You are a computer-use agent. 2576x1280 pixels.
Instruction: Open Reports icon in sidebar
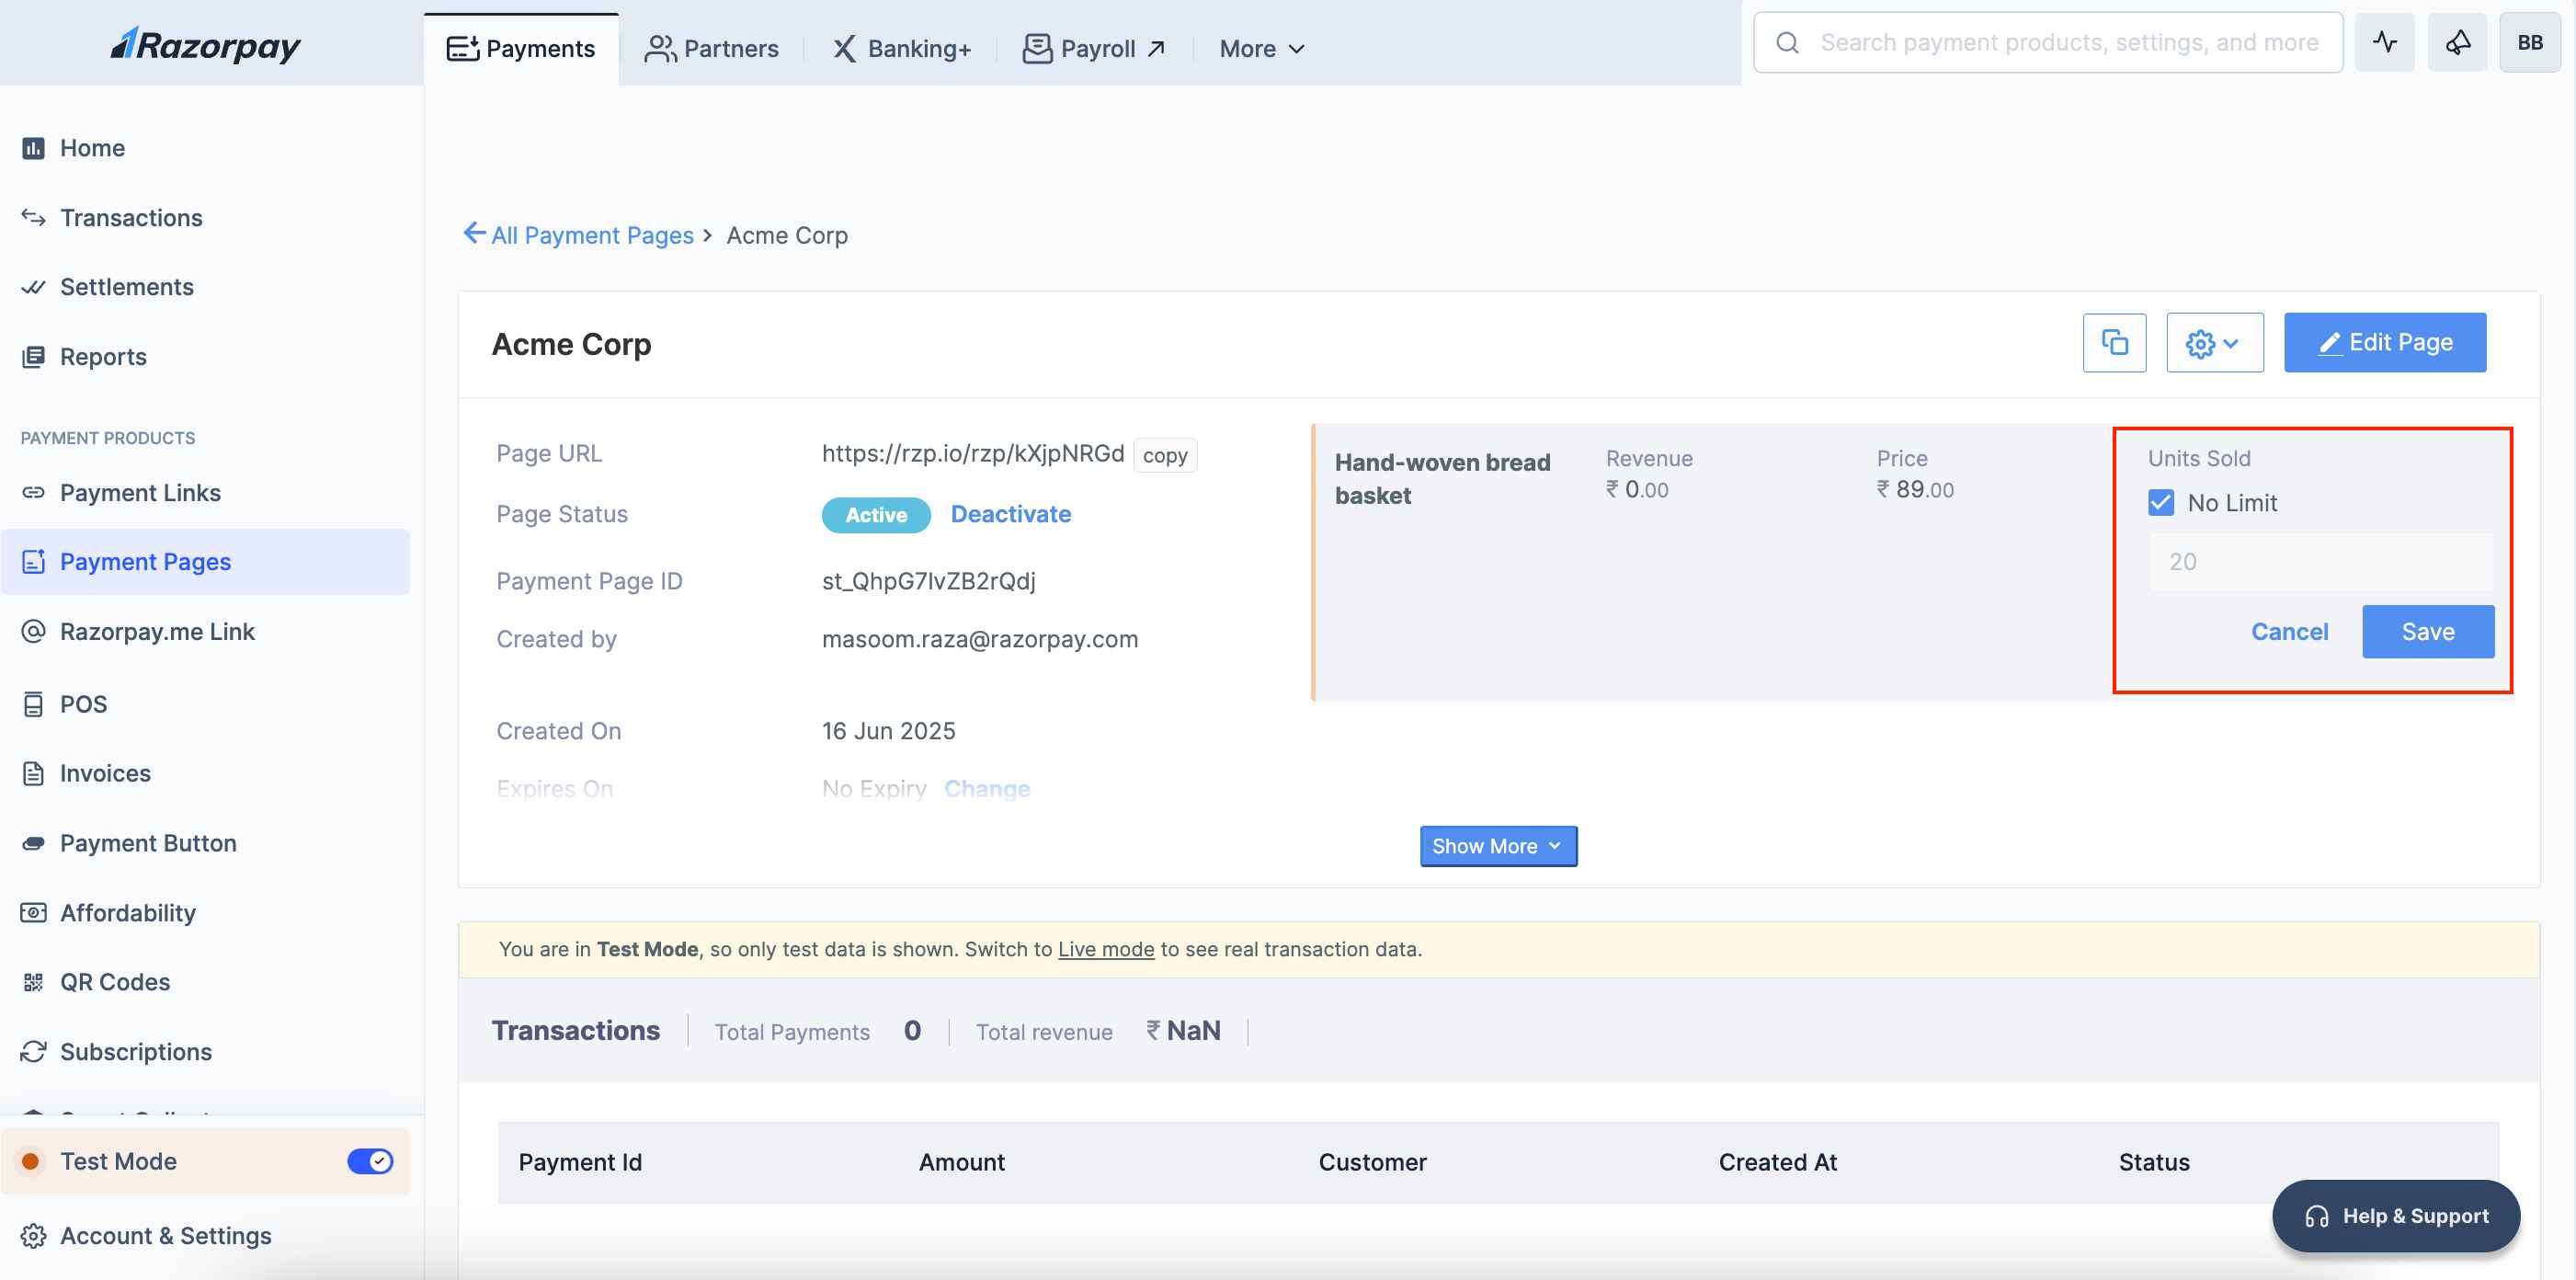click(x=33, y=357)
